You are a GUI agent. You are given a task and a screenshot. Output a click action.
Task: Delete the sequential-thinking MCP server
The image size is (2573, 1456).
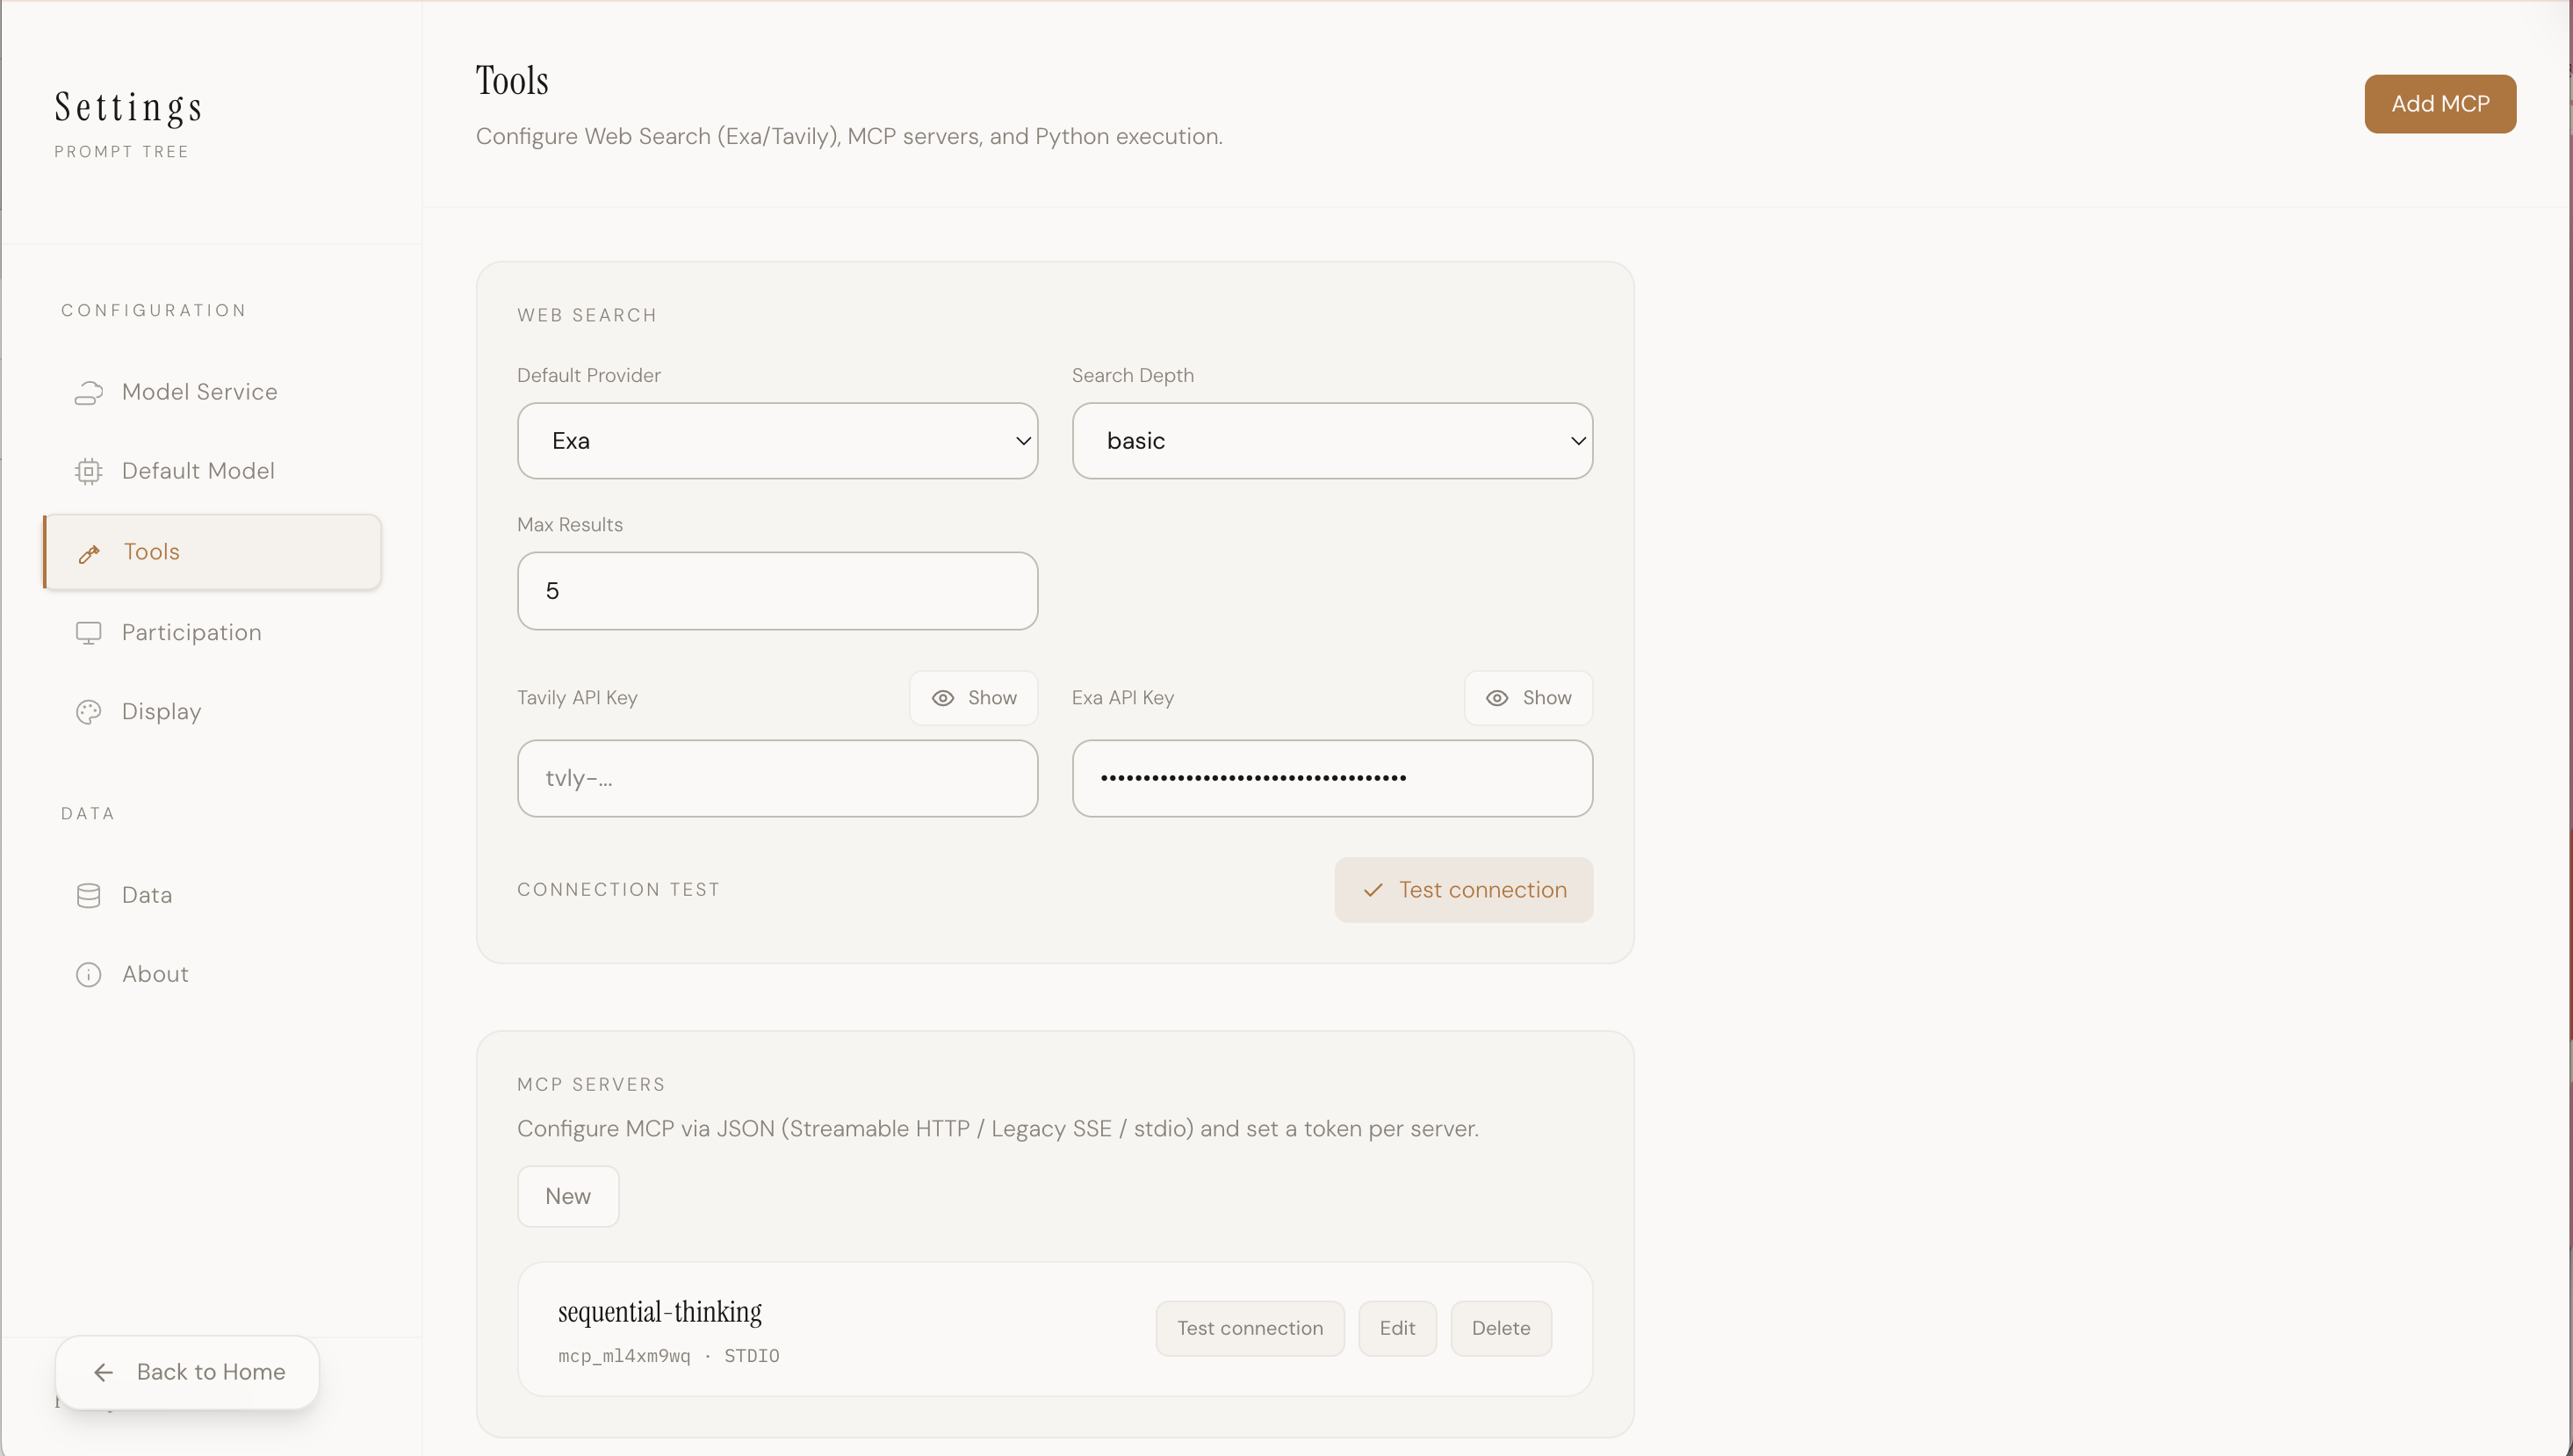[x=1501, y=1328]
